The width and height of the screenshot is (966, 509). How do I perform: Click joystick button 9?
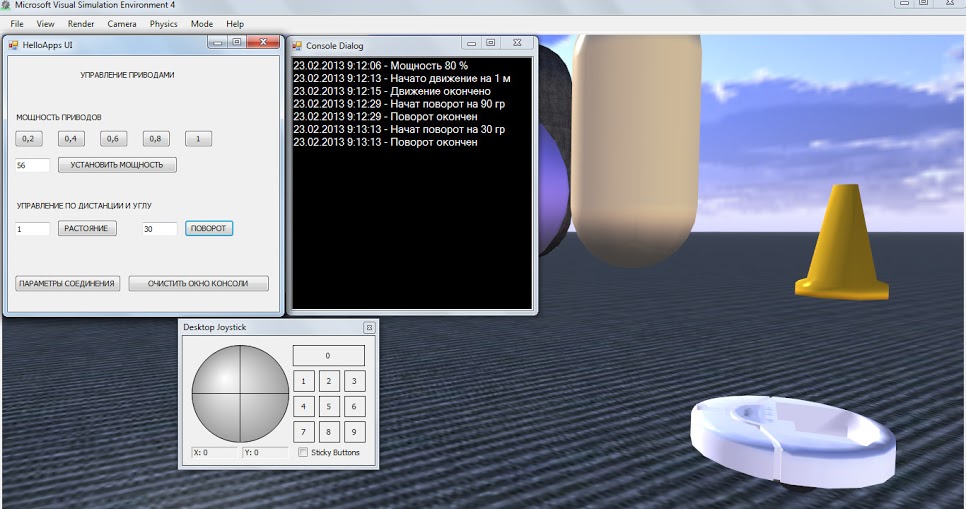(x=354, y=431)
